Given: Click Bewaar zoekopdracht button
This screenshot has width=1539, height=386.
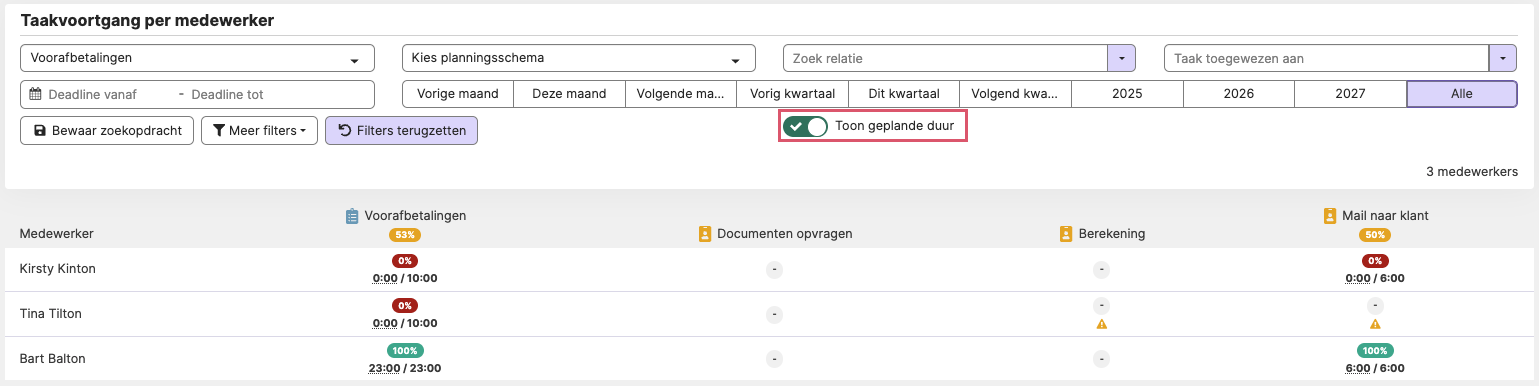Looking at the screenshot, I should (107, 131).
